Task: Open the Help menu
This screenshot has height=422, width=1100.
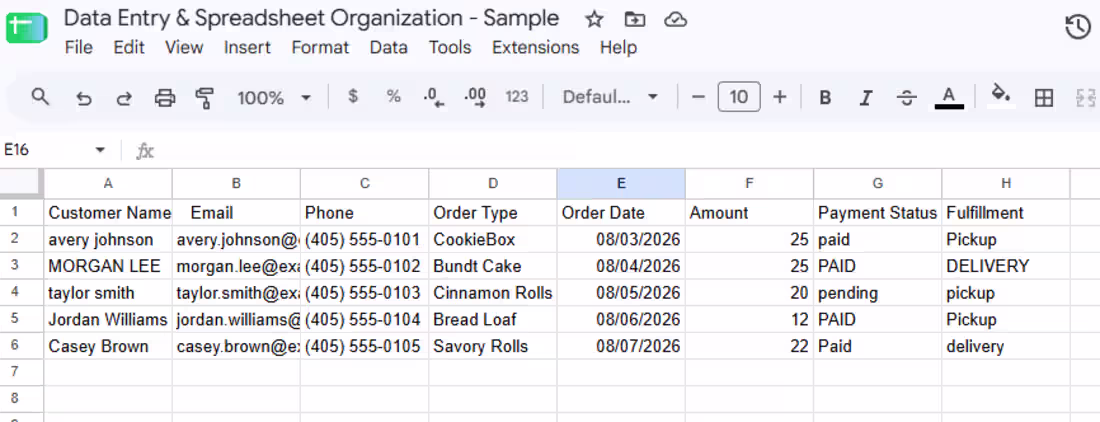Action: pos(618,48)
